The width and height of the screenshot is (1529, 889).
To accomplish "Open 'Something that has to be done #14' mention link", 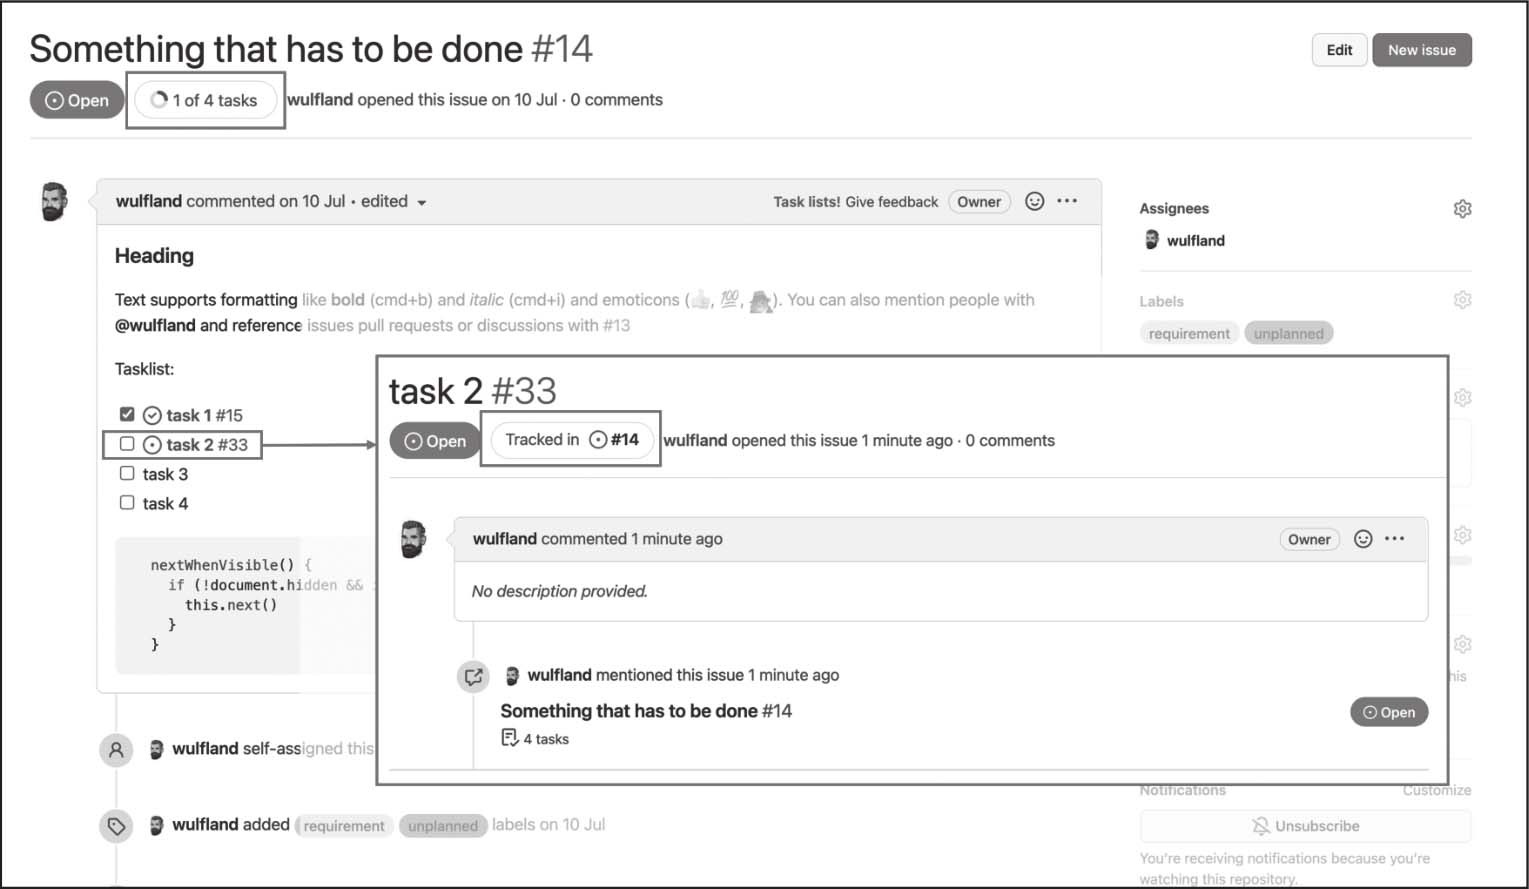I will pyautogui.click(x=646, y=711).
